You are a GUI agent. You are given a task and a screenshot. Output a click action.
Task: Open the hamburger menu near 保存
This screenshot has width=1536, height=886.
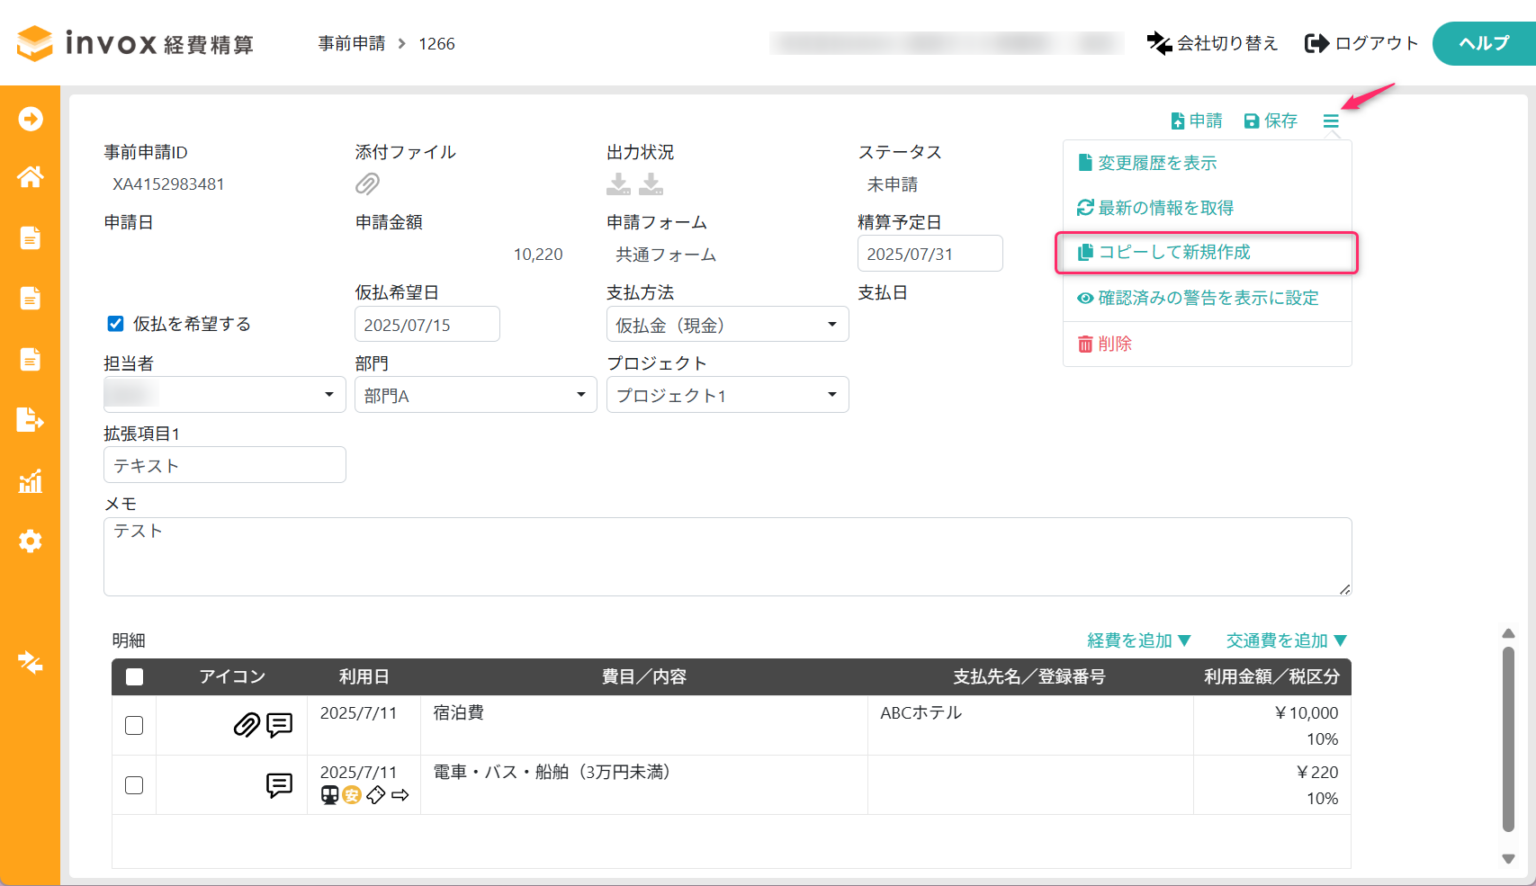click(1330, 120)
